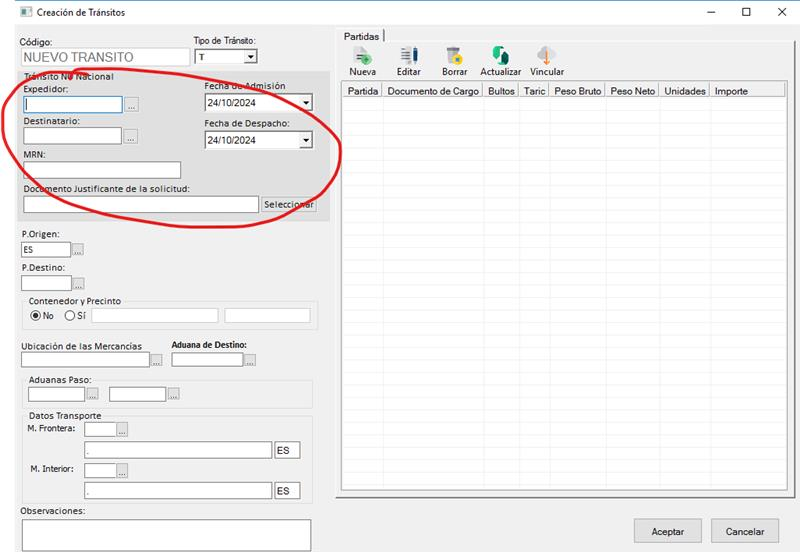The height and width of the screenshot is (553, 801).
Task: Click the Nueva partida icon
Action: coord(362,56)
